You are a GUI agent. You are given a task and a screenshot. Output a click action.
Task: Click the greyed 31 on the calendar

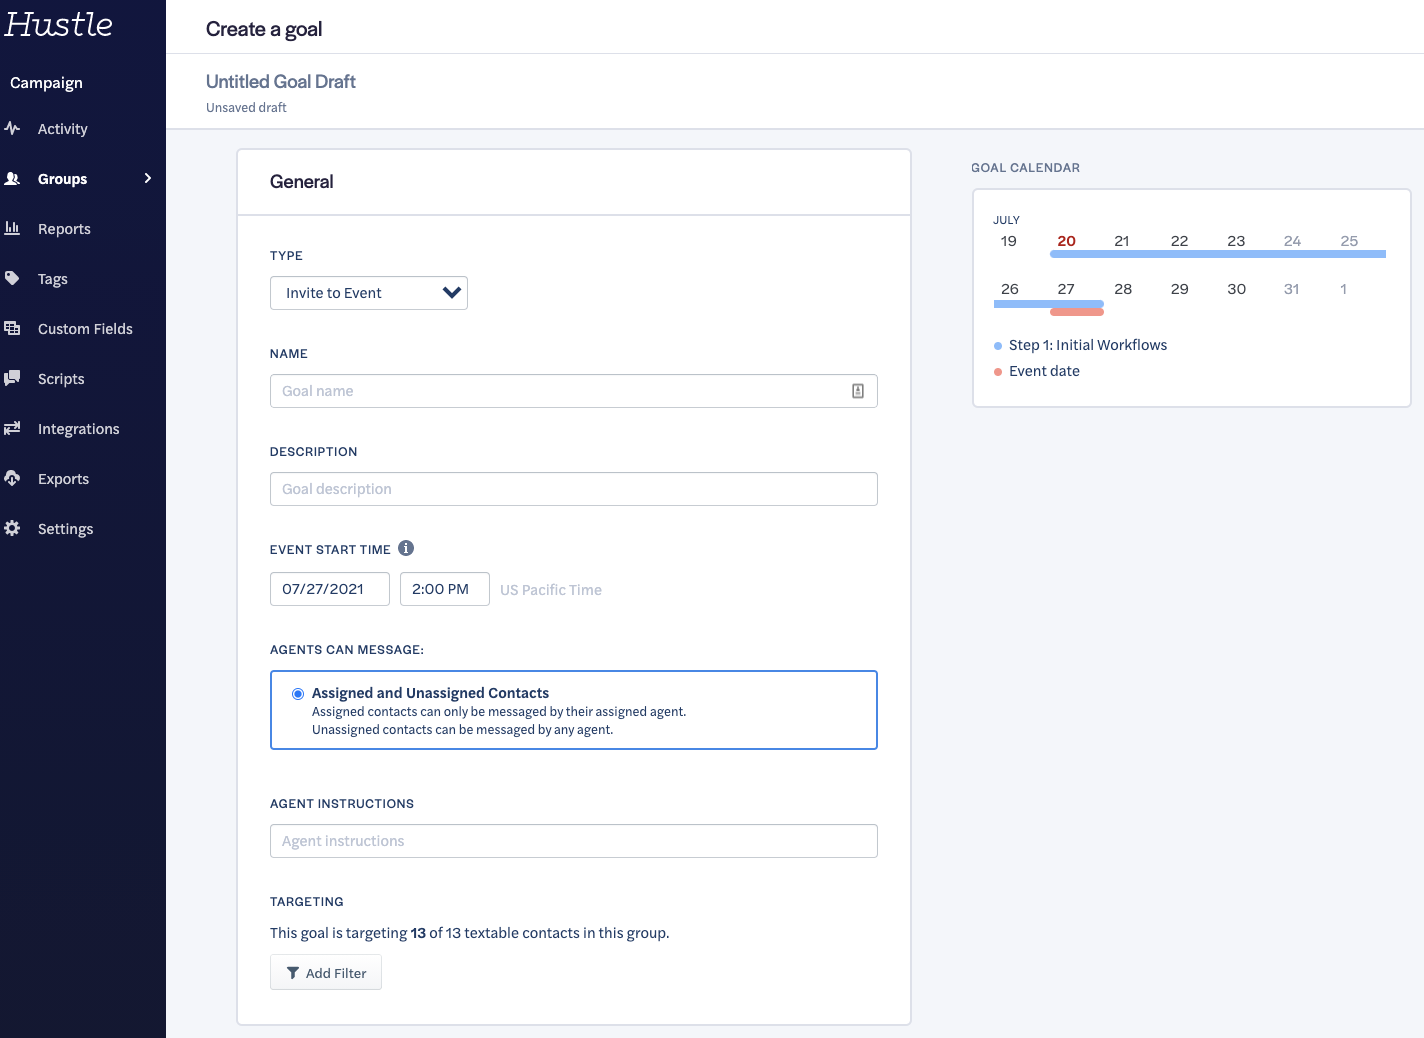[1292, 289]
